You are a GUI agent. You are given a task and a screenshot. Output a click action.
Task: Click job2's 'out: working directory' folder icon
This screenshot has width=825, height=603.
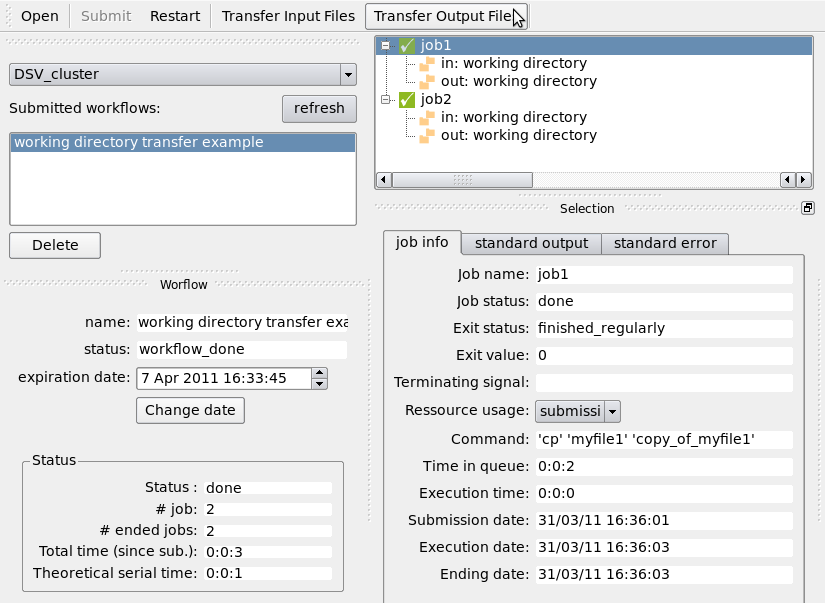point(427,135)
